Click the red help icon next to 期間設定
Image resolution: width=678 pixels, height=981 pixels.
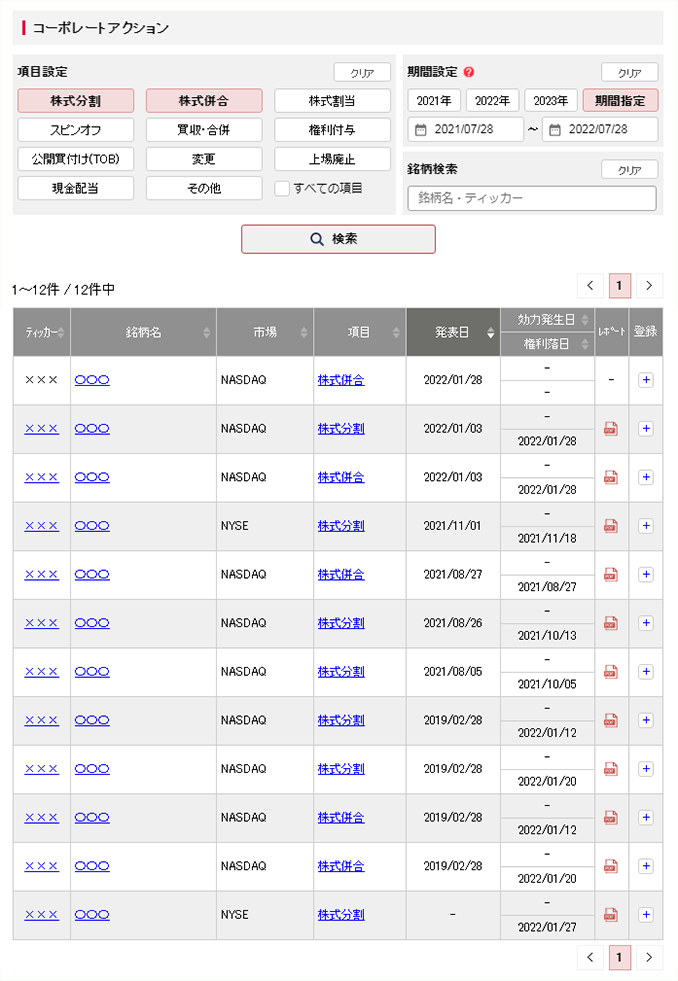(x=469, y=72)
